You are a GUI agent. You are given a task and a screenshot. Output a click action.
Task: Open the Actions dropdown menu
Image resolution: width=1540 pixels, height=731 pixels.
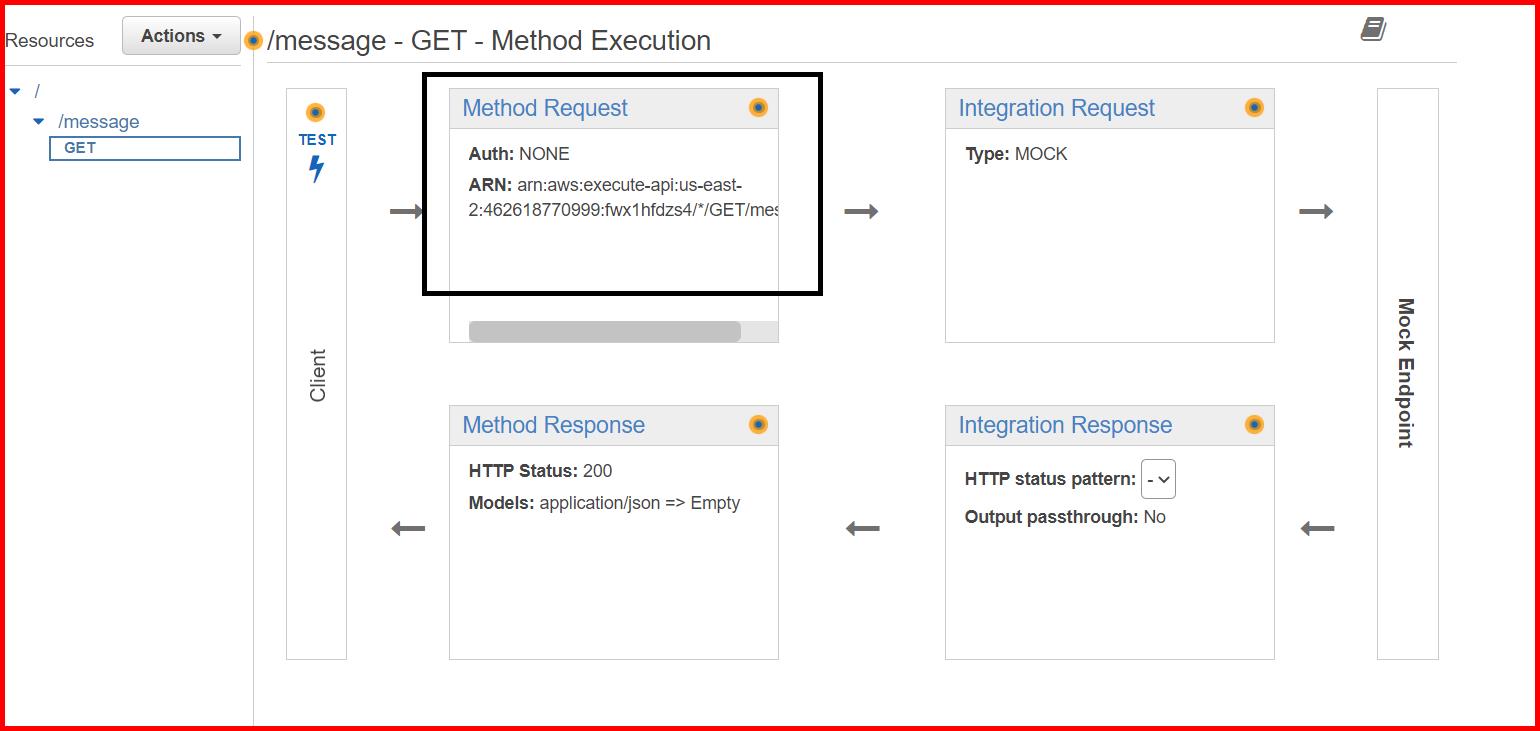click(181, 36)
